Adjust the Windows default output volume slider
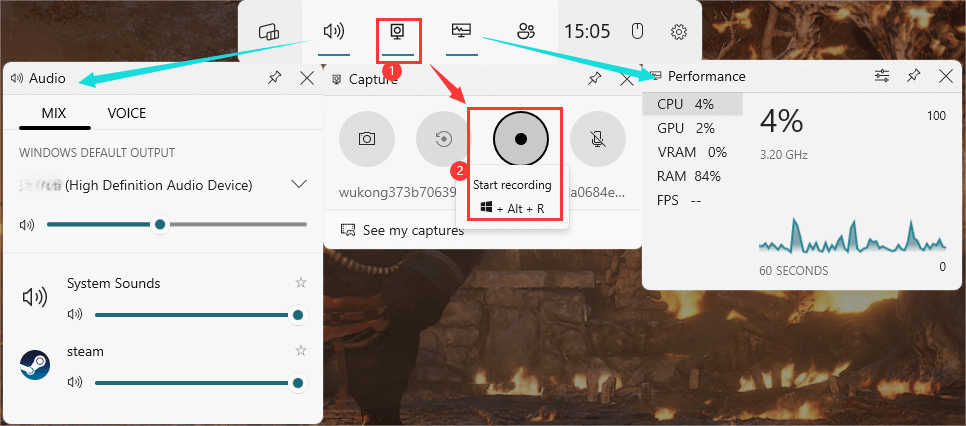This screenshot has height=426, width=966. [177, 225]
